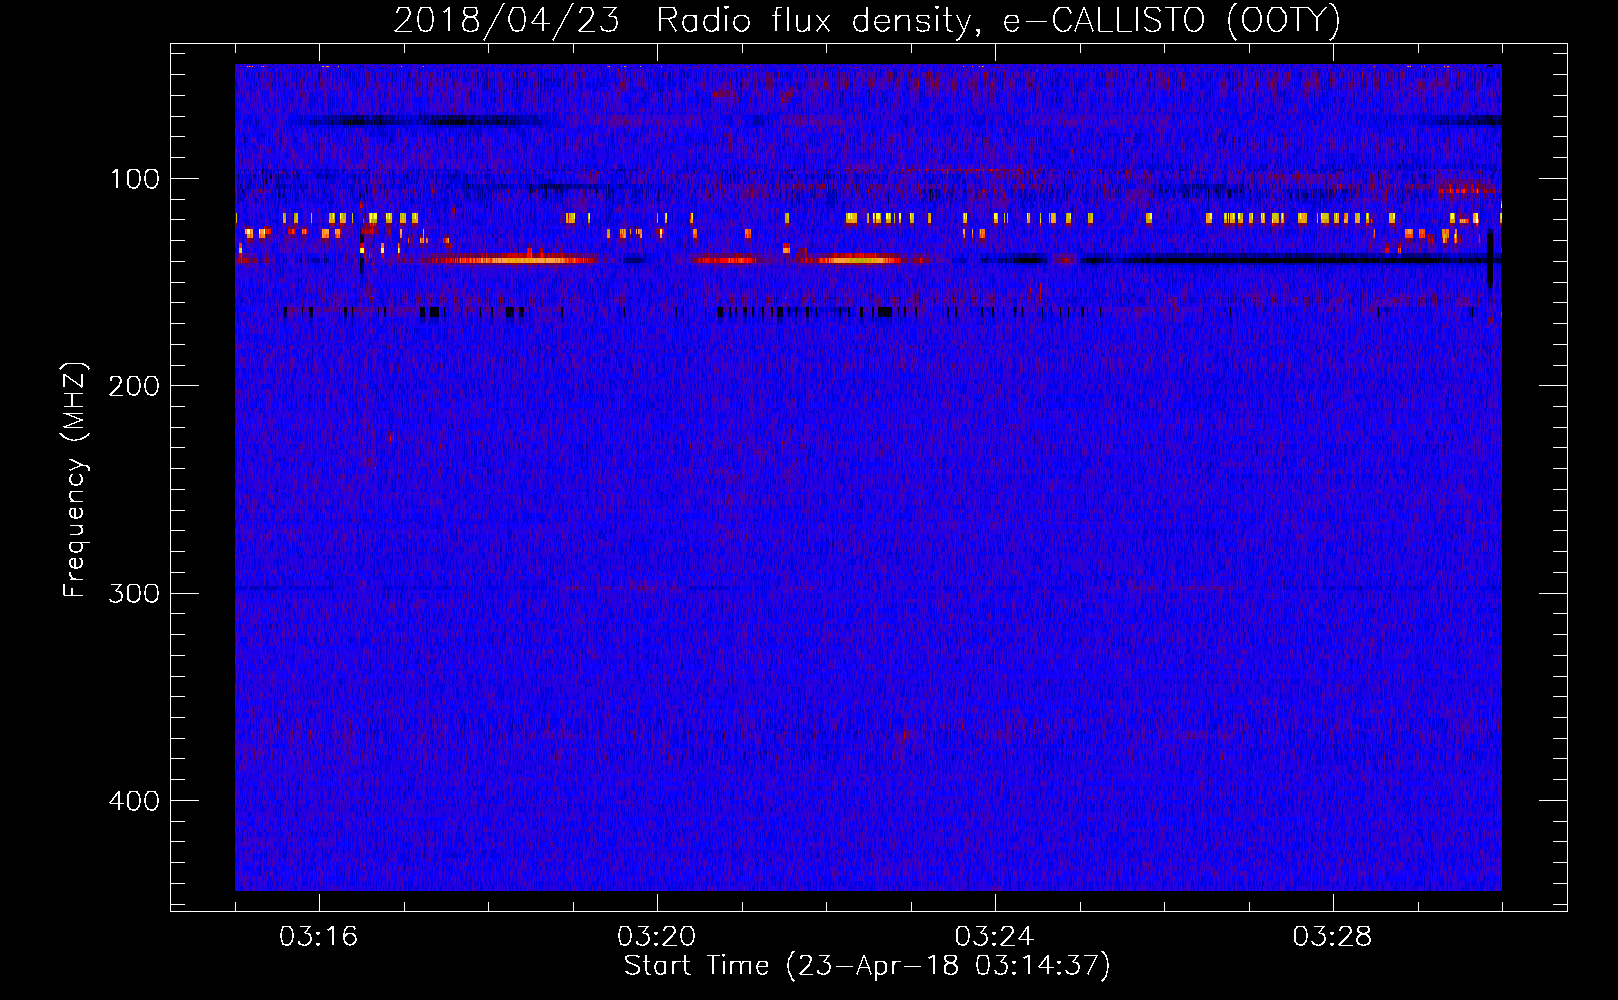Click the 100 frequency tick label
This screenshot has width=1618, height=1000.
[x=135, y=179]
